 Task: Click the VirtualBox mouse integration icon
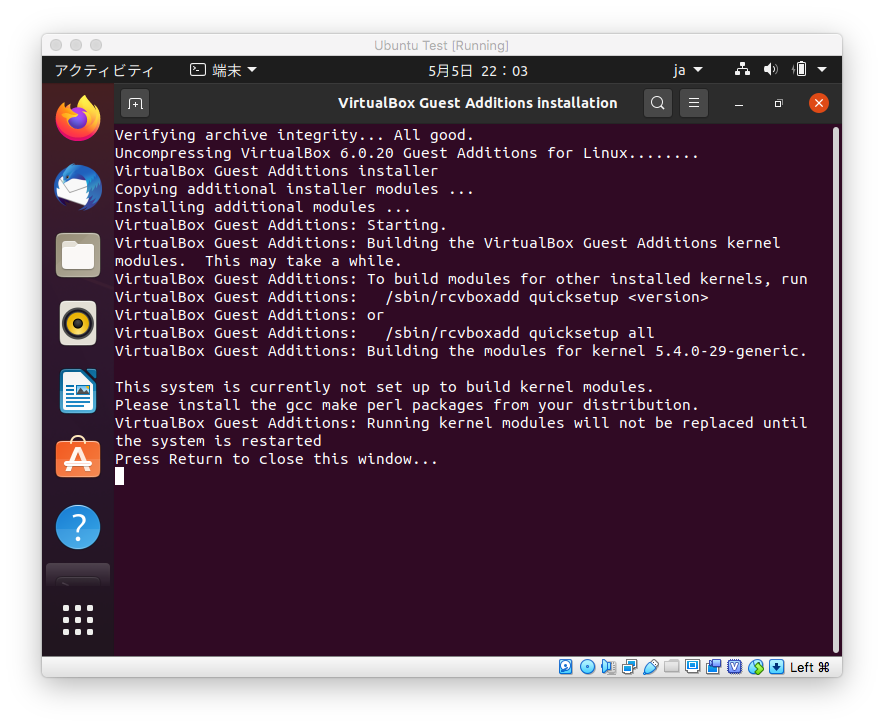point(756,667)
